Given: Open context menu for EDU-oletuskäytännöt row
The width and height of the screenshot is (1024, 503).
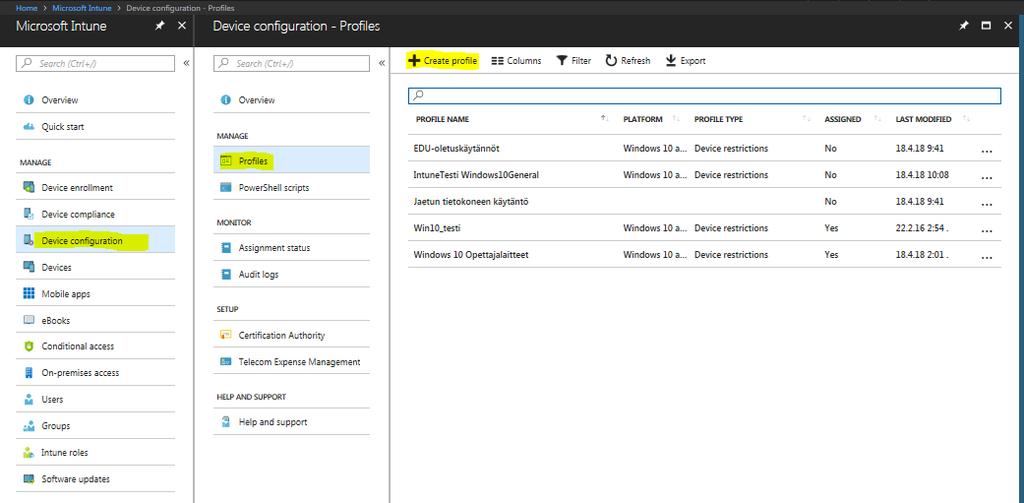Looking at the screenshot, I should click(x=987, y=150).
